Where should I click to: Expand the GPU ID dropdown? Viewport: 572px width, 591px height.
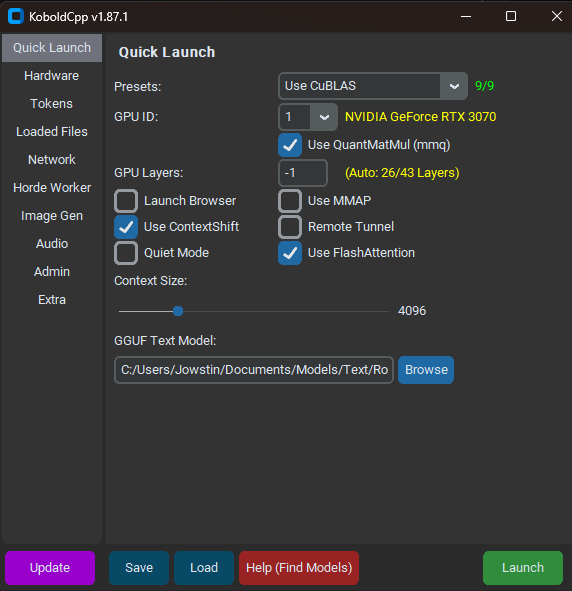[308, 117]
